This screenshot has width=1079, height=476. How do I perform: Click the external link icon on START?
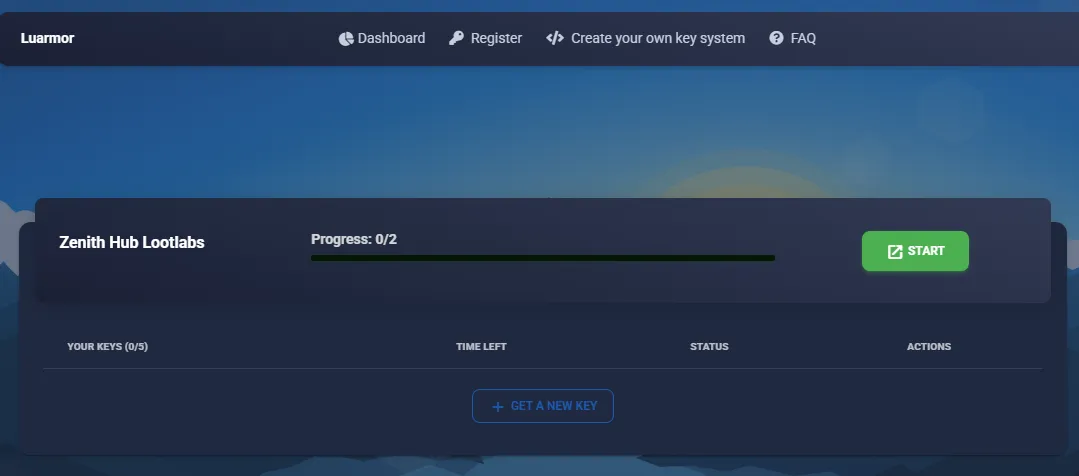point(895,252)
